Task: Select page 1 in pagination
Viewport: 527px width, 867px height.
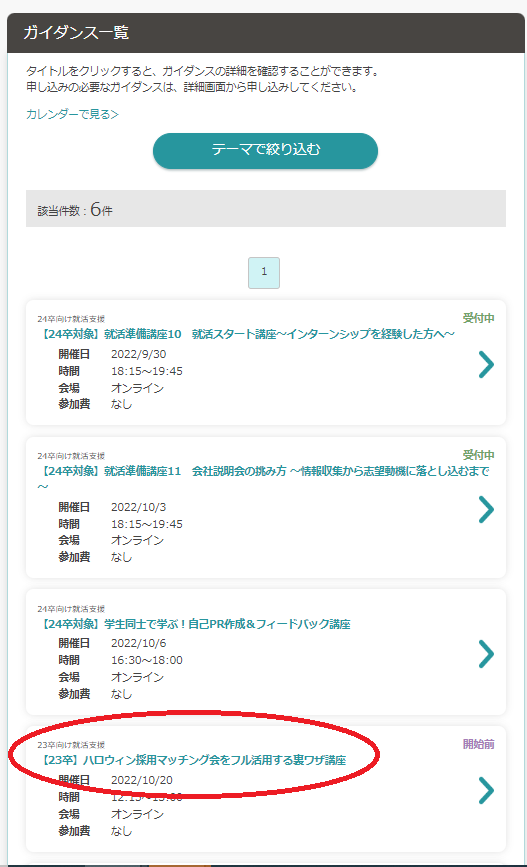Action: (x=264, y=273)
